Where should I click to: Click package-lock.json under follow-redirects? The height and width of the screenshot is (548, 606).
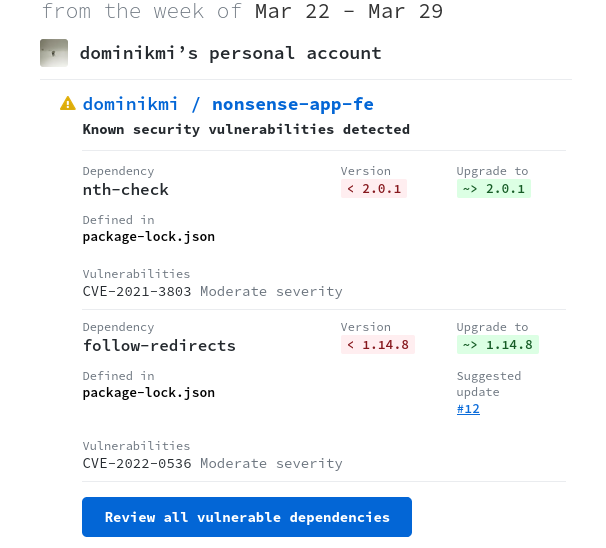(x=149, y=393)
